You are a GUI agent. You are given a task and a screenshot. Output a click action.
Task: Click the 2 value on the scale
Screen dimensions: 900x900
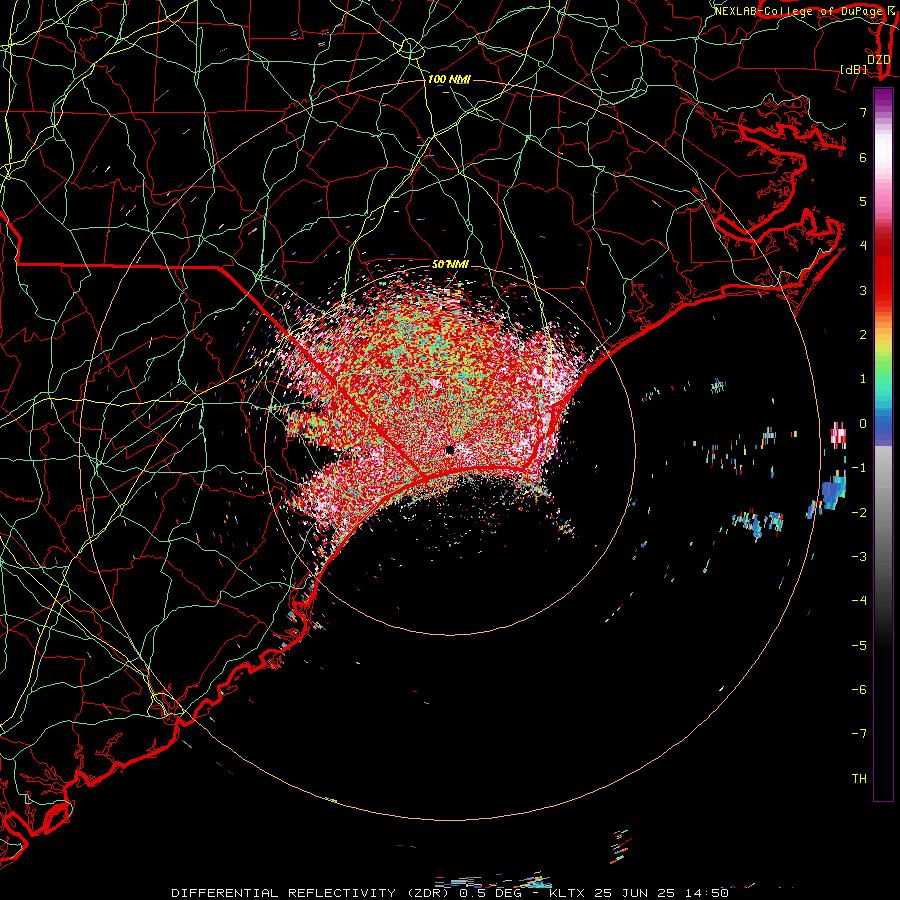pyautogui.click(x=863, y=335)
